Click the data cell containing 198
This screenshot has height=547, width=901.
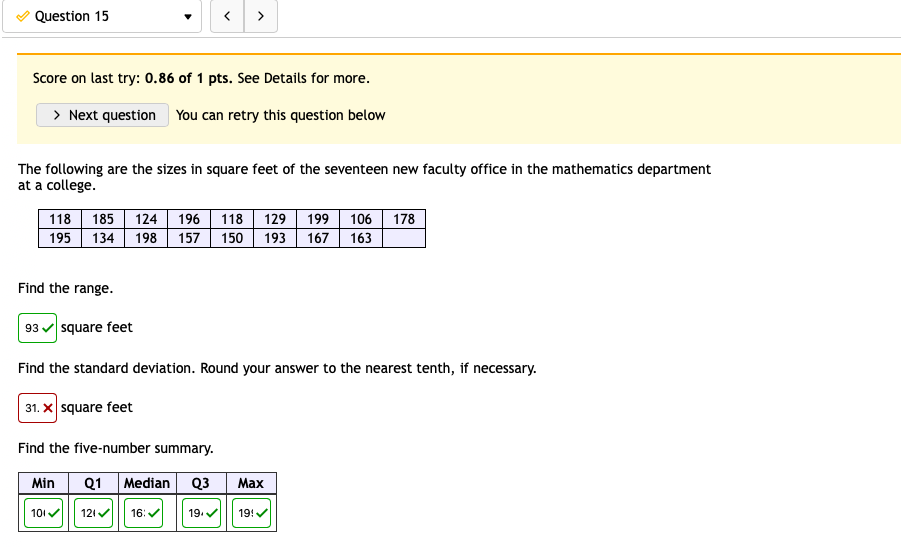pos(146,238)
